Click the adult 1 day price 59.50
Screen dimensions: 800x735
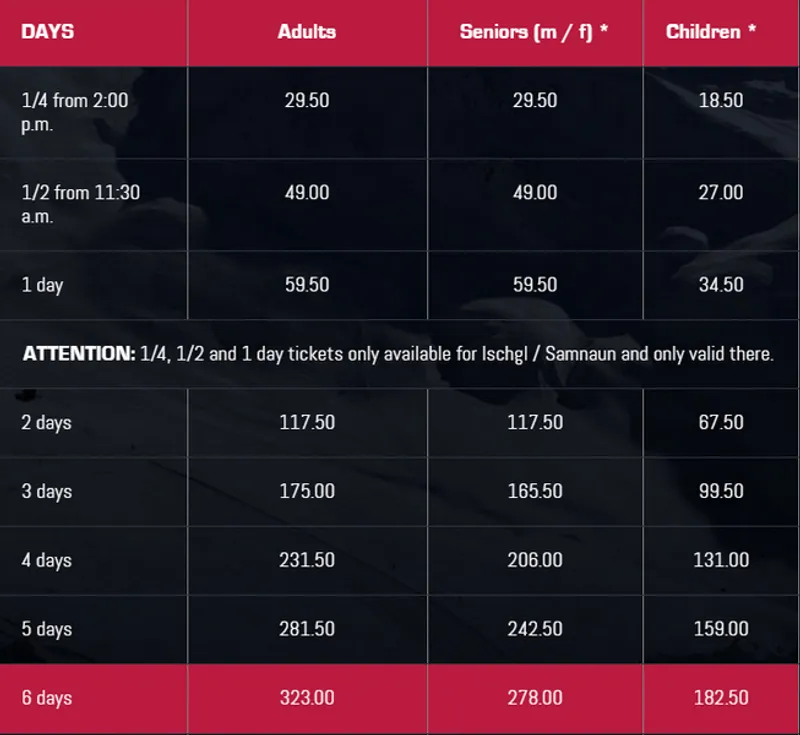click(x=306, y=285)
